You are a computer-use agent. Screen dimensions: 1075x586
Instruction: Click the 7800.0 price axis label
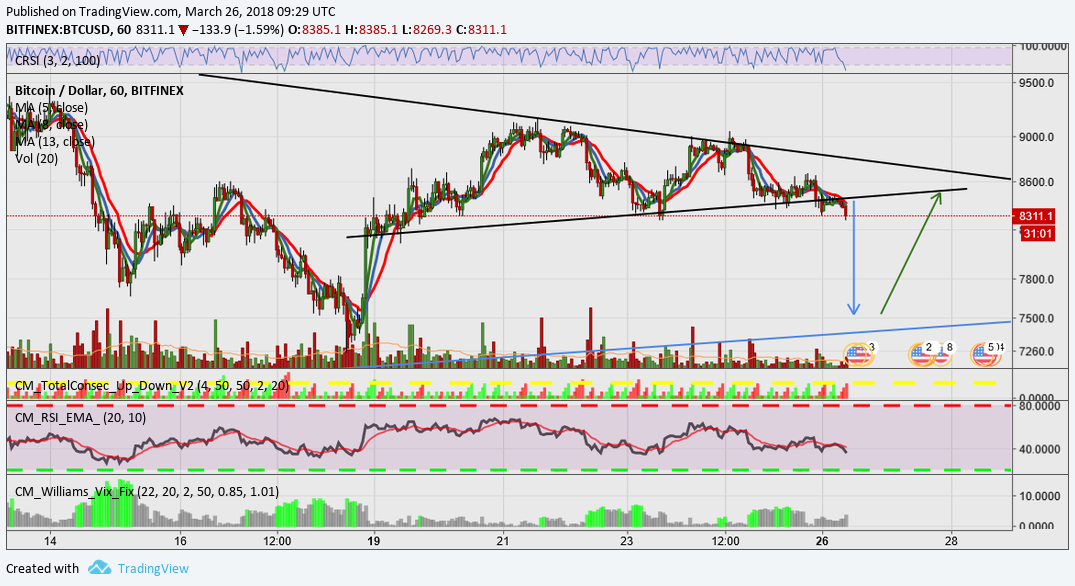pos(1035,280)
